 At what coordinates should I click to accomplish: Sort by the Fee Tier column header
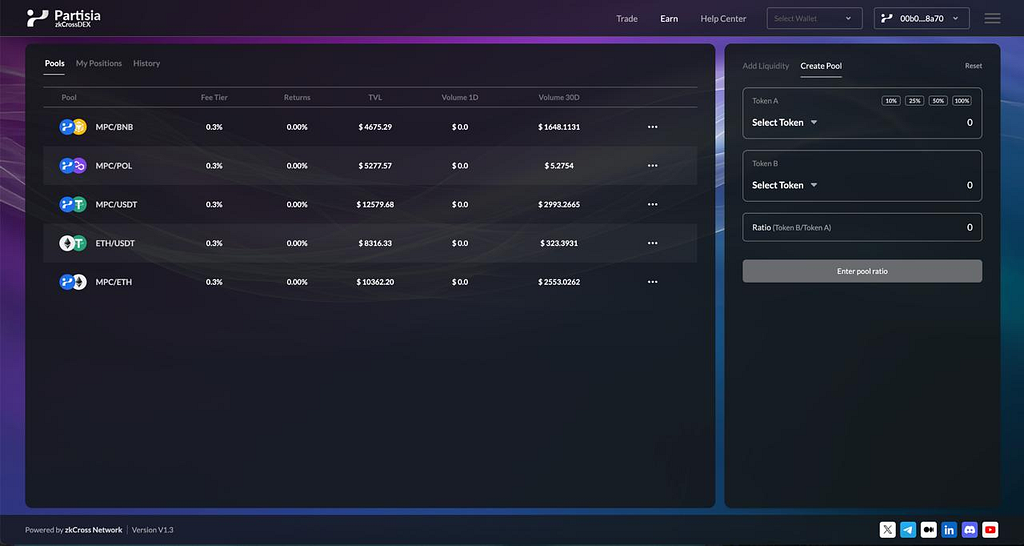(214, 97)
